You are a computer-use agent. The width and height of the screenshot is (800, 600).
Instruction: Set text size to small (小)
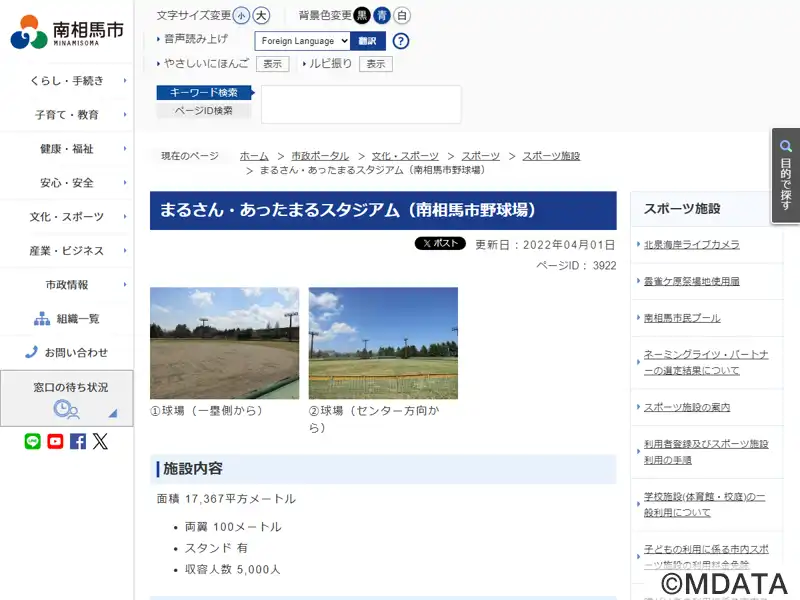pos(242,16)
